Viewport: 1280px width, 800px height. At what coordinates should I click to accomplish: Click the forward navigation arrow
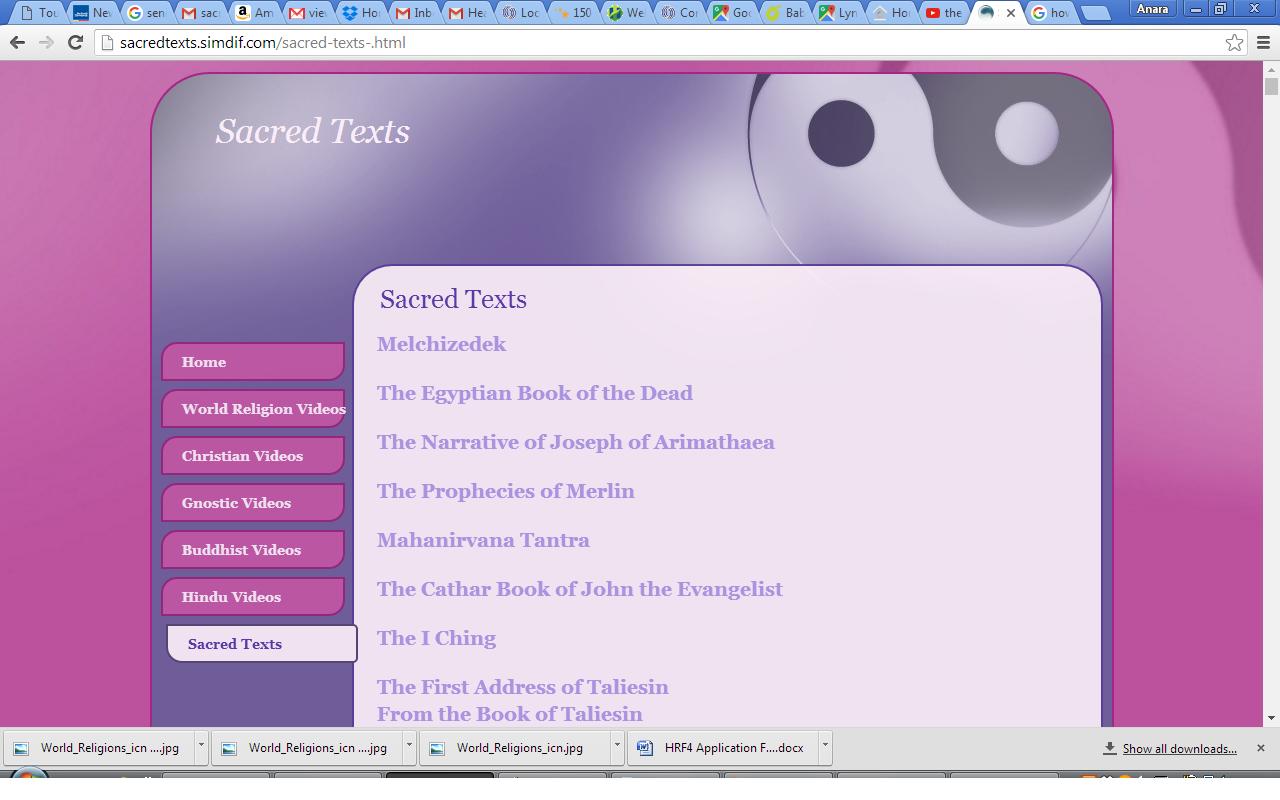click(x=46, y=42)
